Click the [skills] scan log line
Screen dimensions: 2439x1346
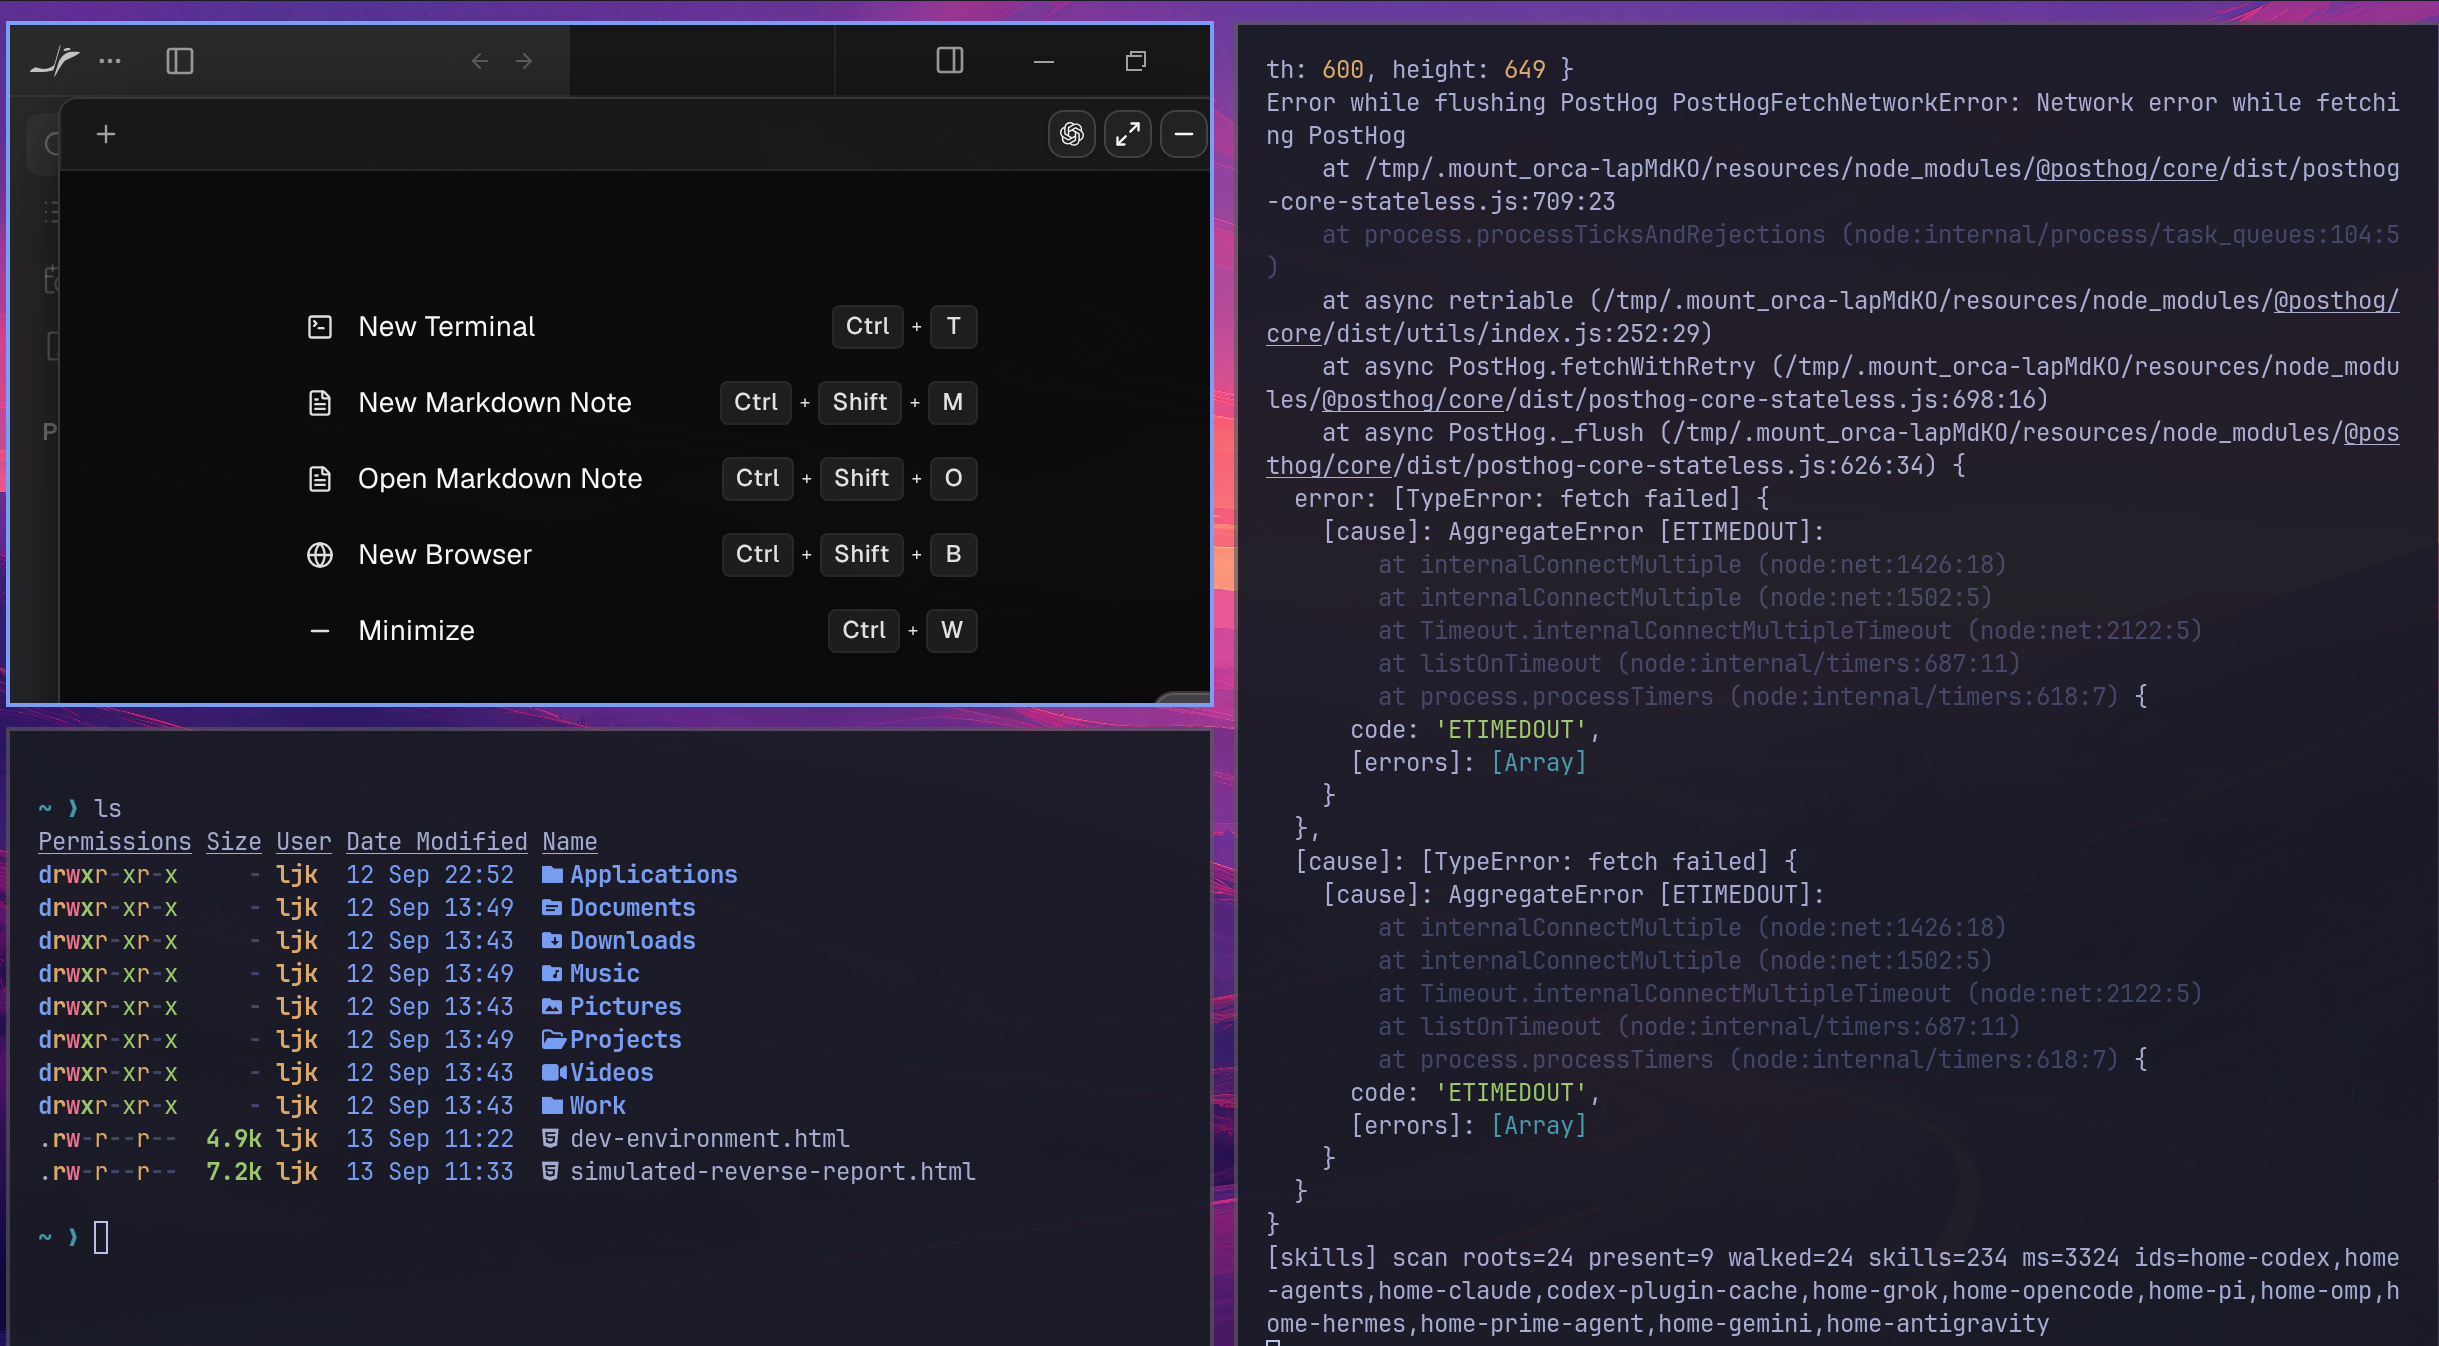click(x=1832, y=1290)
